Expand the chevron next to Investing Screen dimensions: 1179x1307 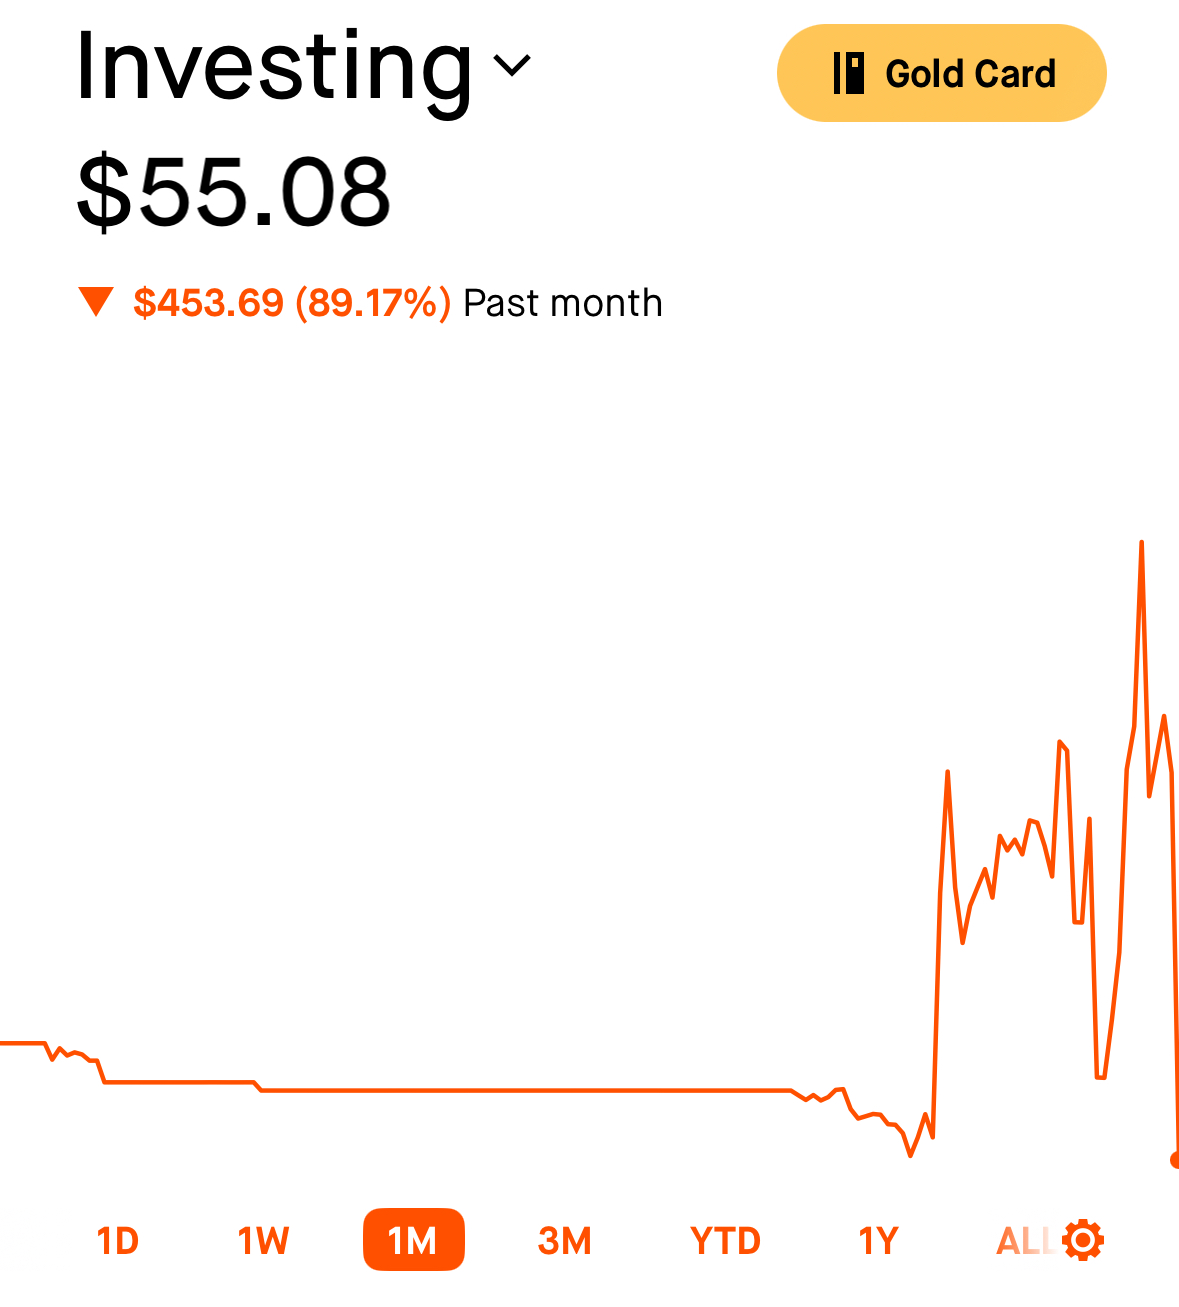tap(513, 67)
